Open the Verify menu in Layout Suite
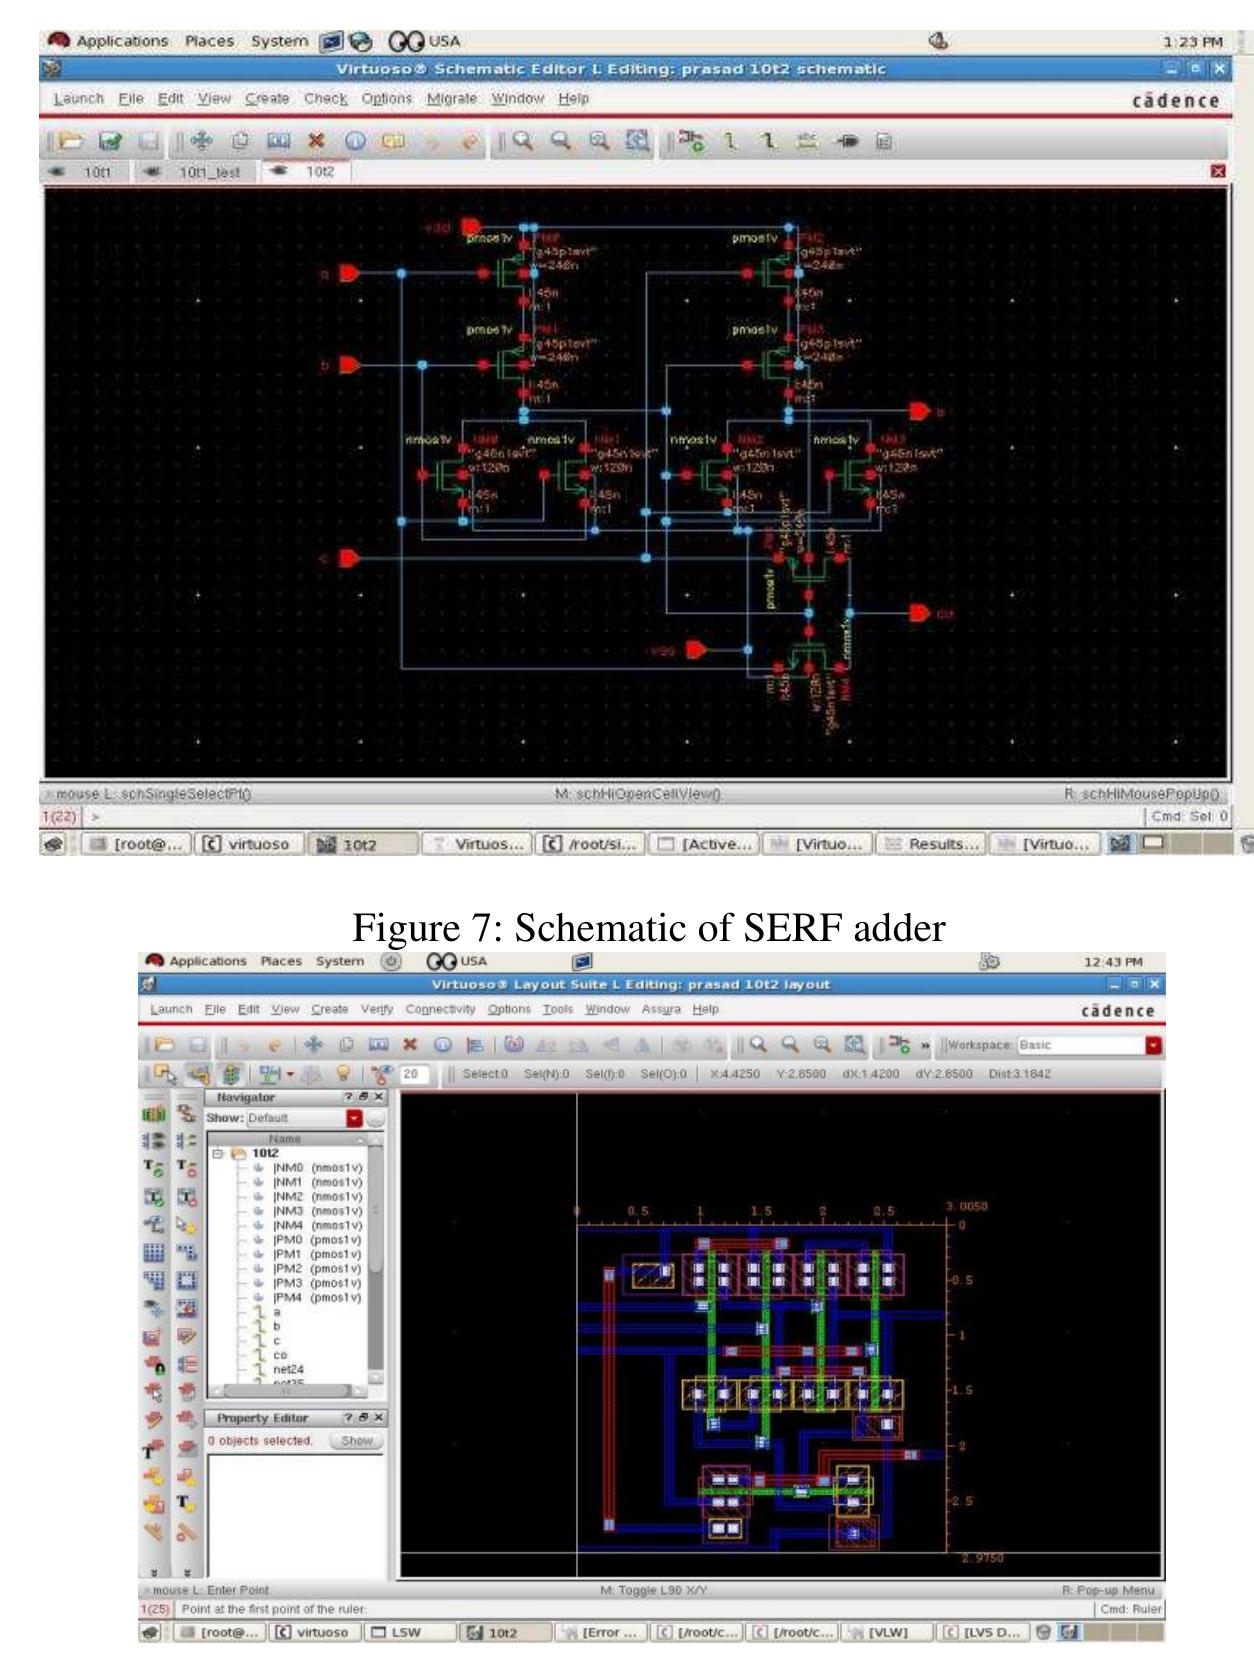 point(377,1010)
